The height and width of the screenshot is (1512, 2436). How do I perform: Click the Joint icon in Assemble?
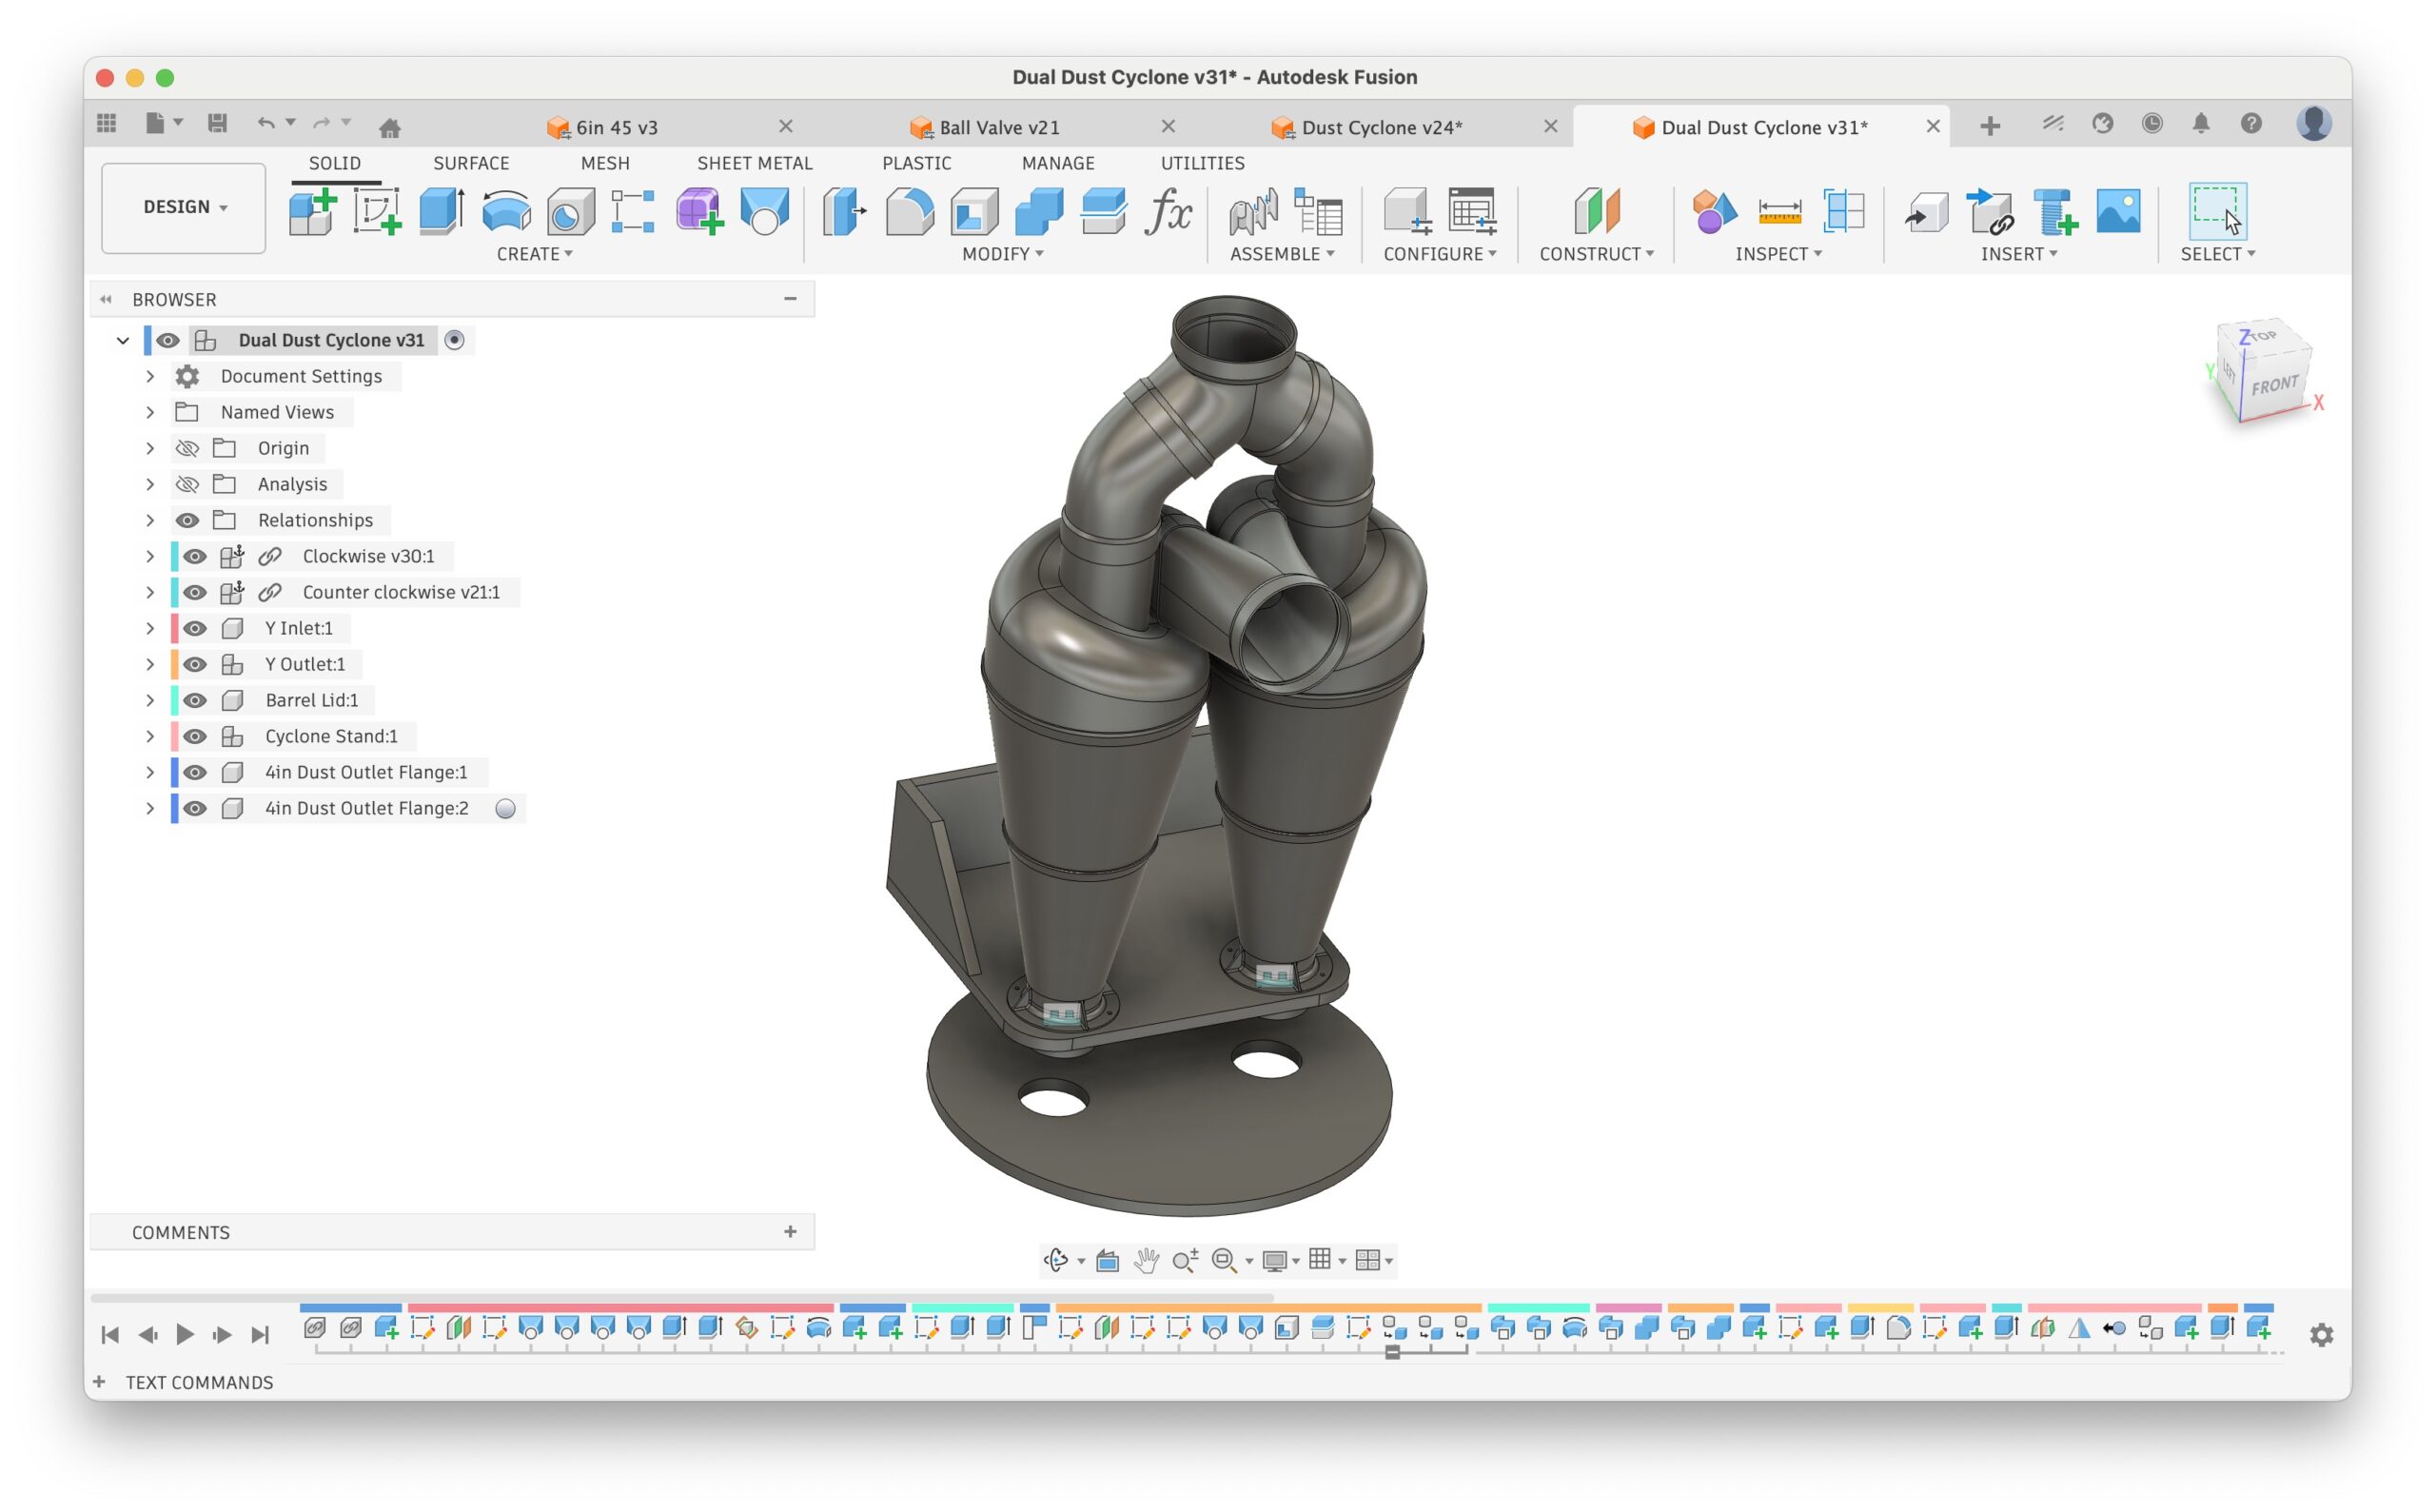click(1252, 211)
